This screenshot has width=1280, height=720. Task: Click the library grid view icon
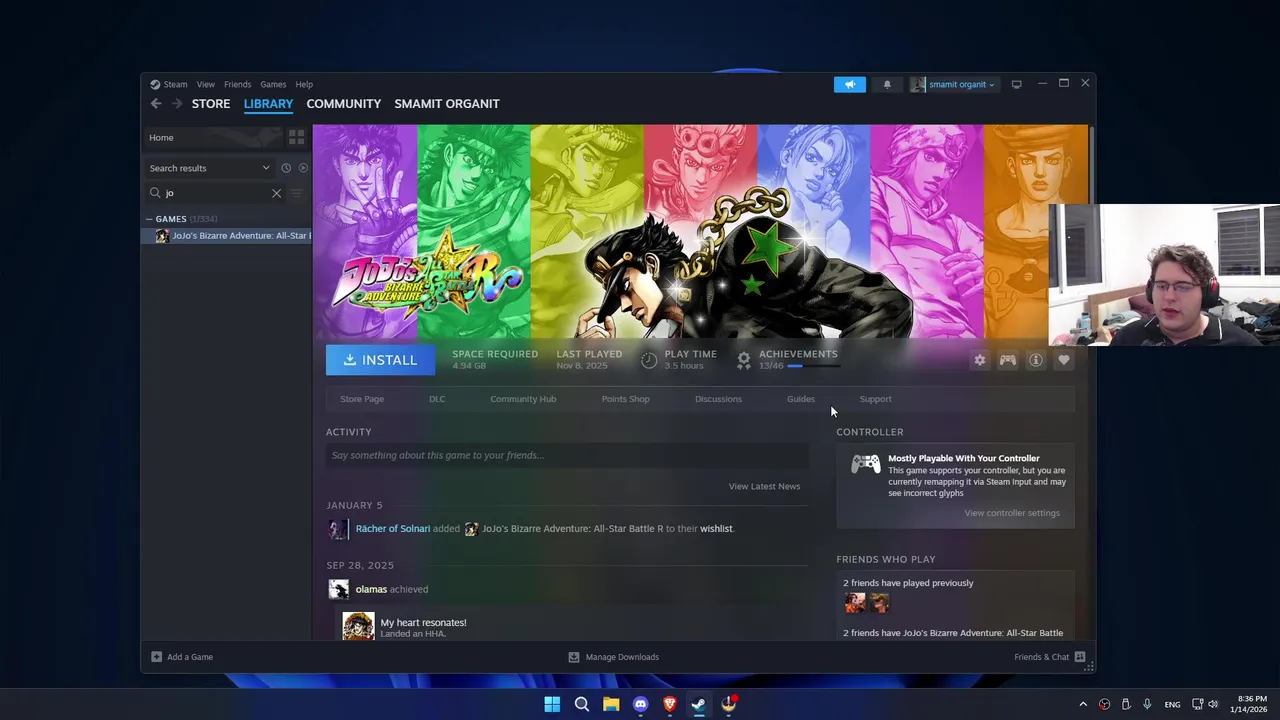296,137
